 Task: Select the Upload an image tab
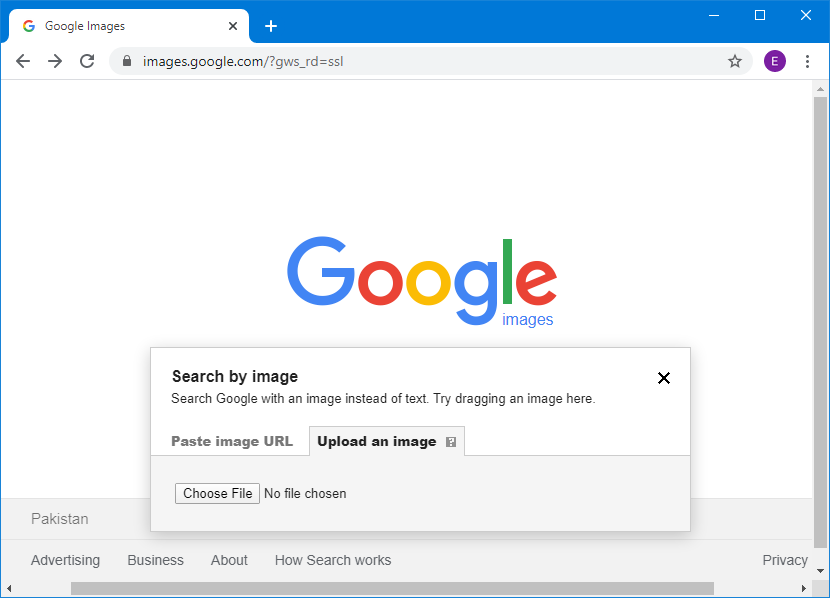(376, 441)
